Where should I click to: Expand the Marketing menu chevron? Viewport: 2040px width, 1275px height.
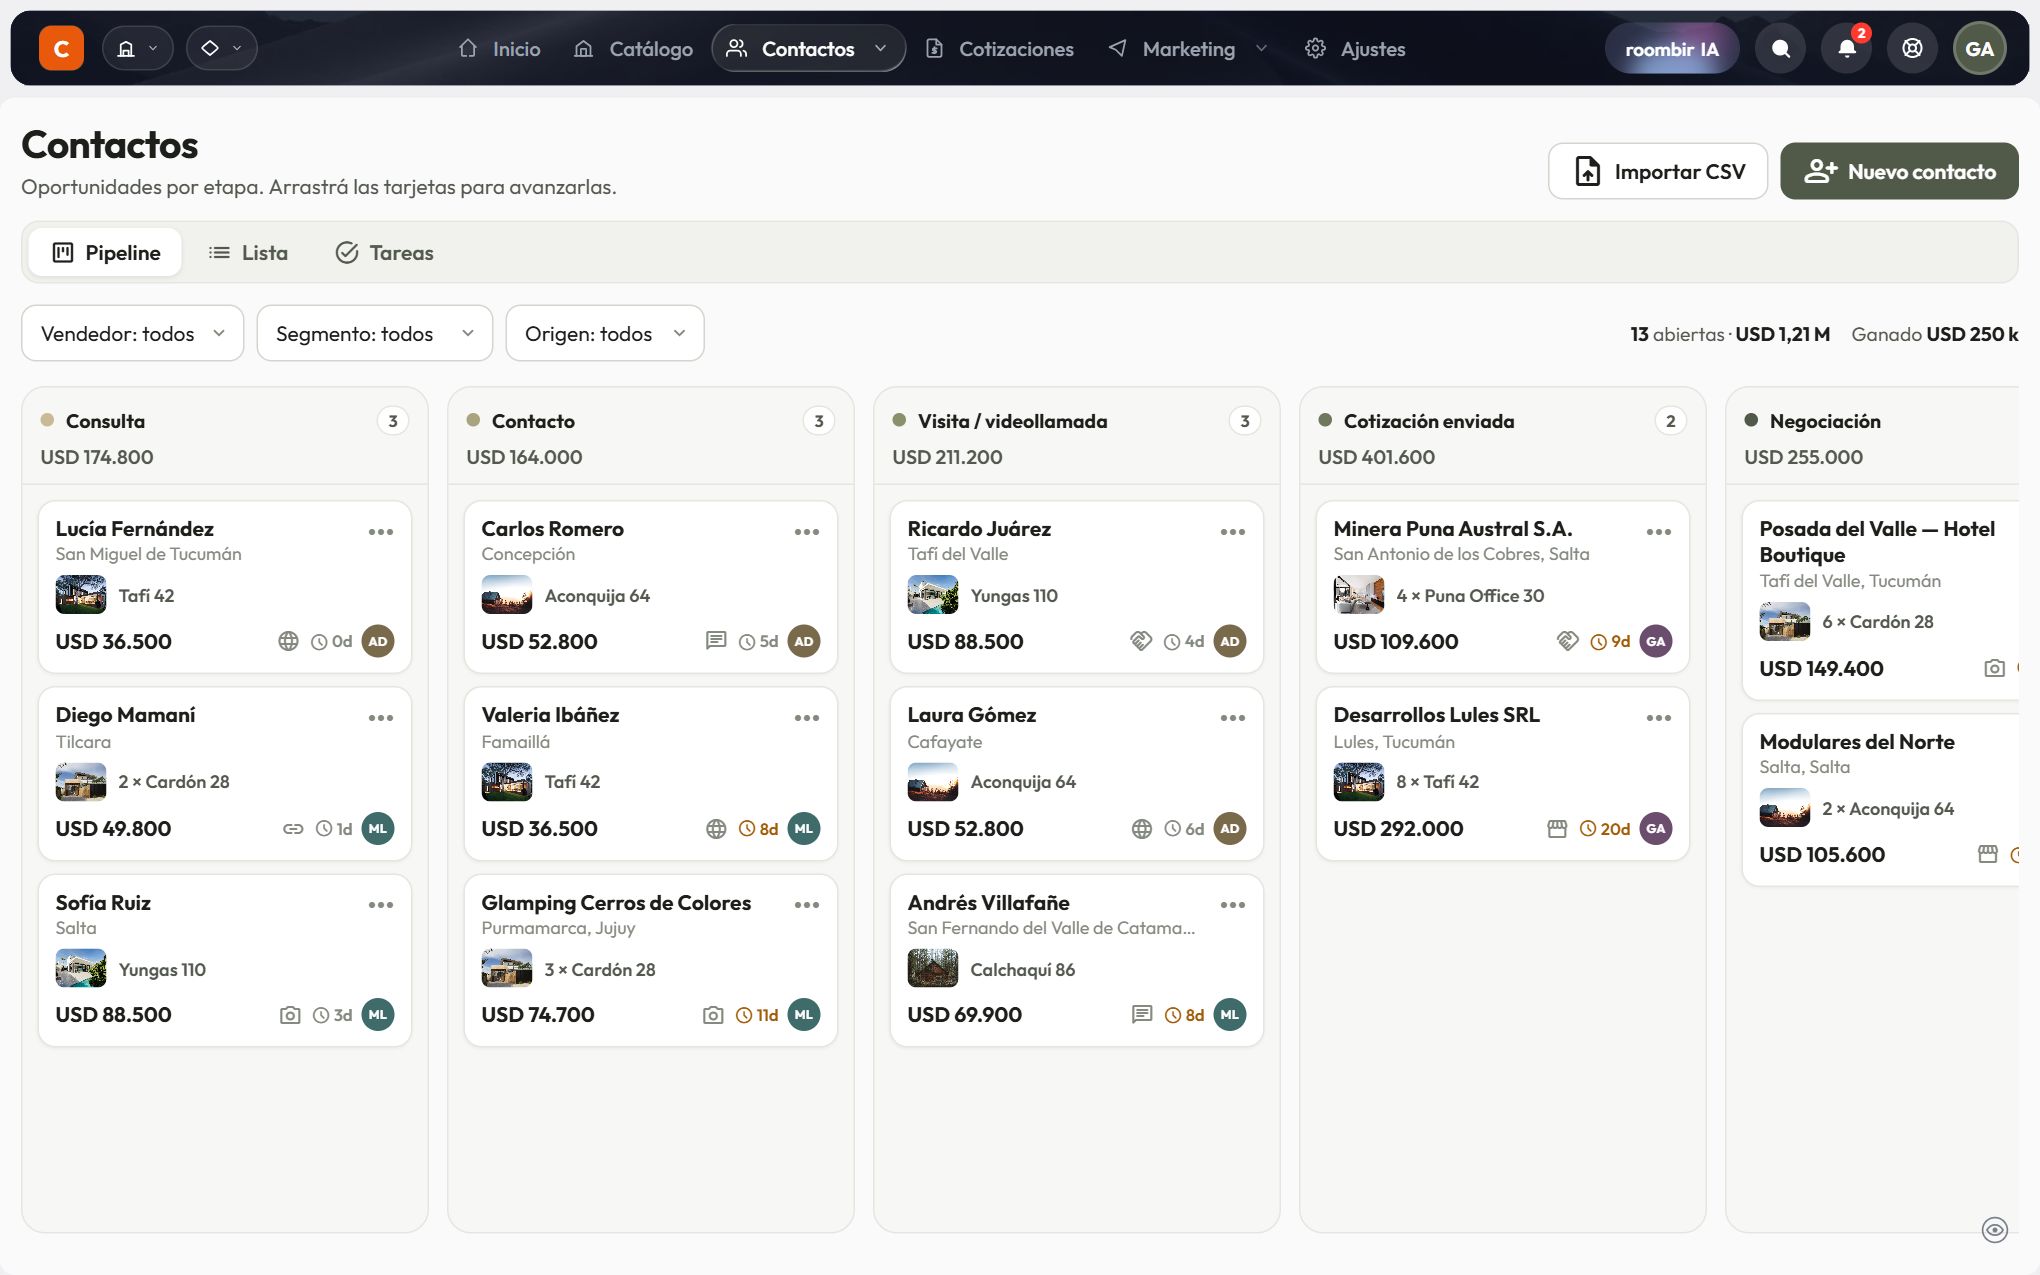pyautogui.click(x=1261, y=48)
